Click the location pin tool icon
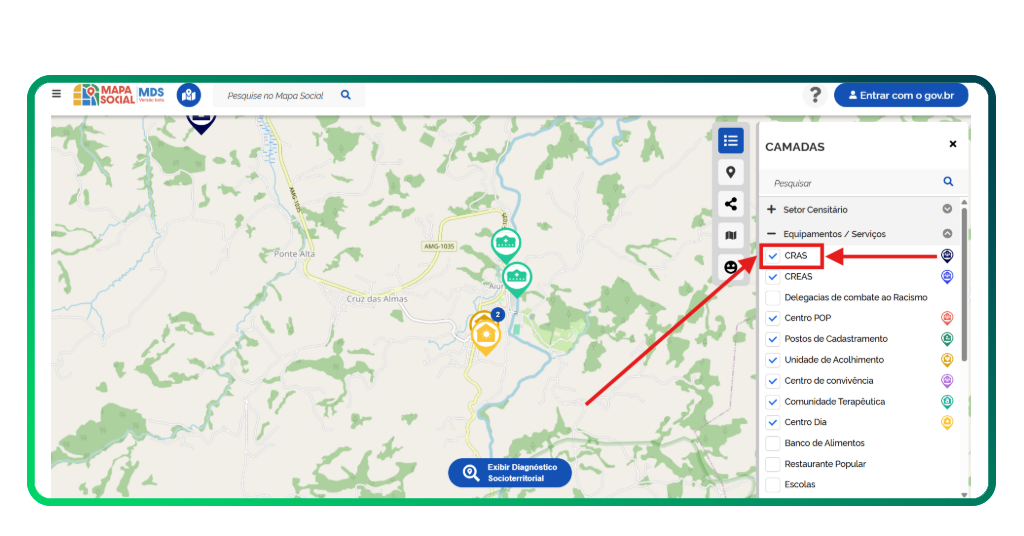This screenshot has width=1024, height=536. pos(731,172)
